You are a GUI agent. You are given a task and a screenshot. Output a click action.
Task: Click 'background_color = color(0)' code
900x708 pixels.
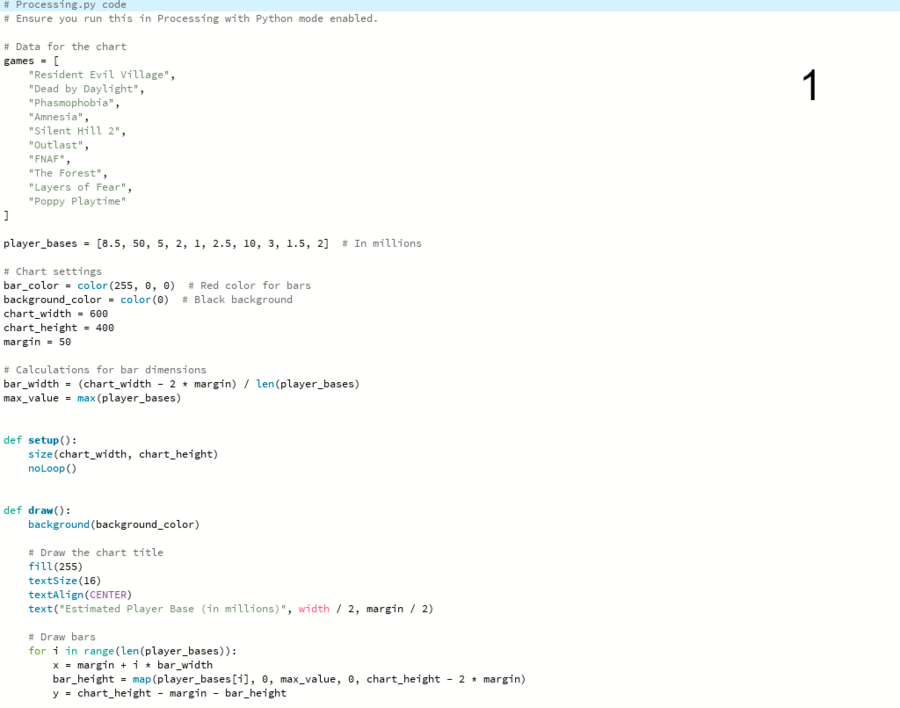[86, 300]
